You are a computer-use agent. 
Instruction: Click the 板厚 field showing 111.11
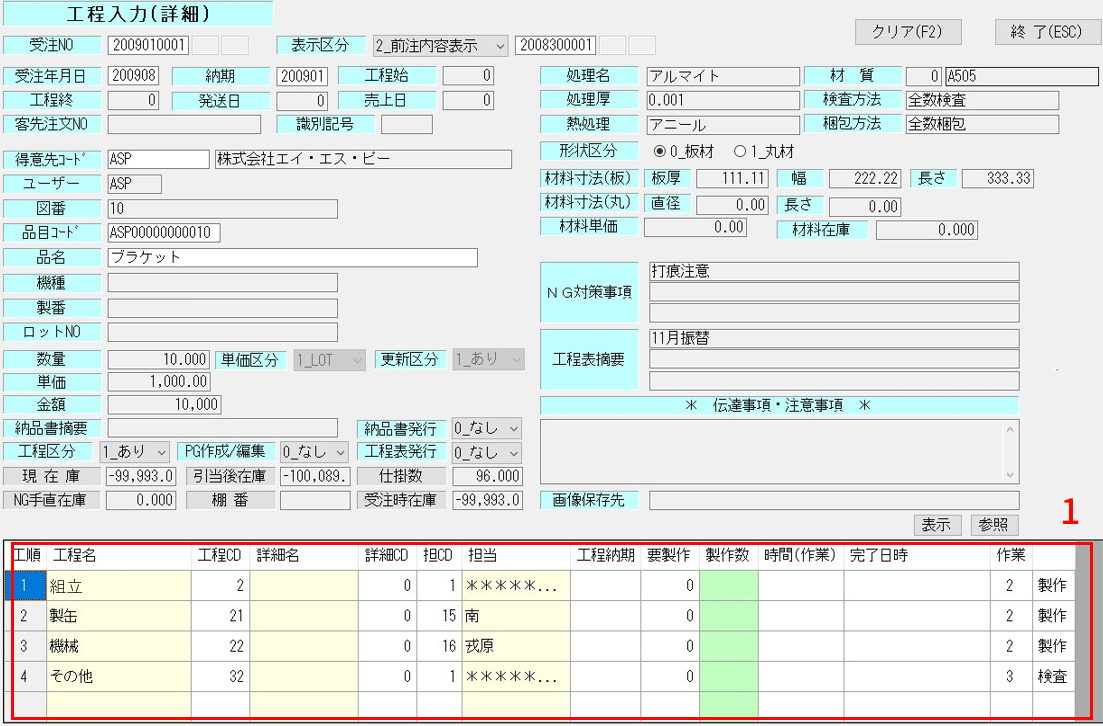[x=732, y=178]
